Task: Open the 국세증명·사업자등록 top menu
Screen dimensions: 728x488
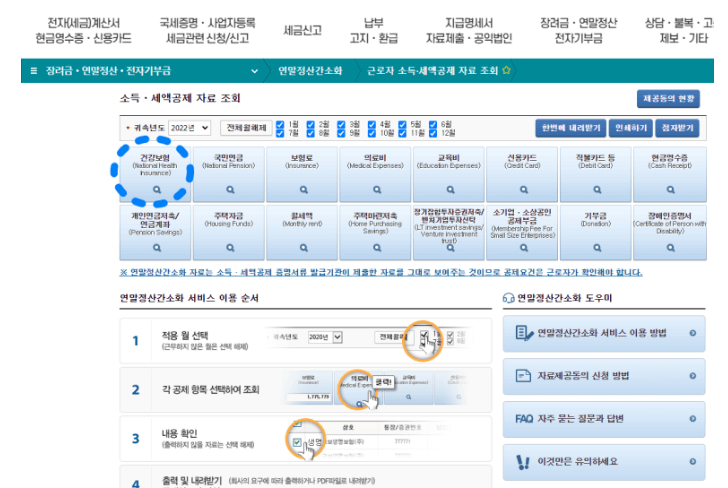Action: (x=208, y=30)
